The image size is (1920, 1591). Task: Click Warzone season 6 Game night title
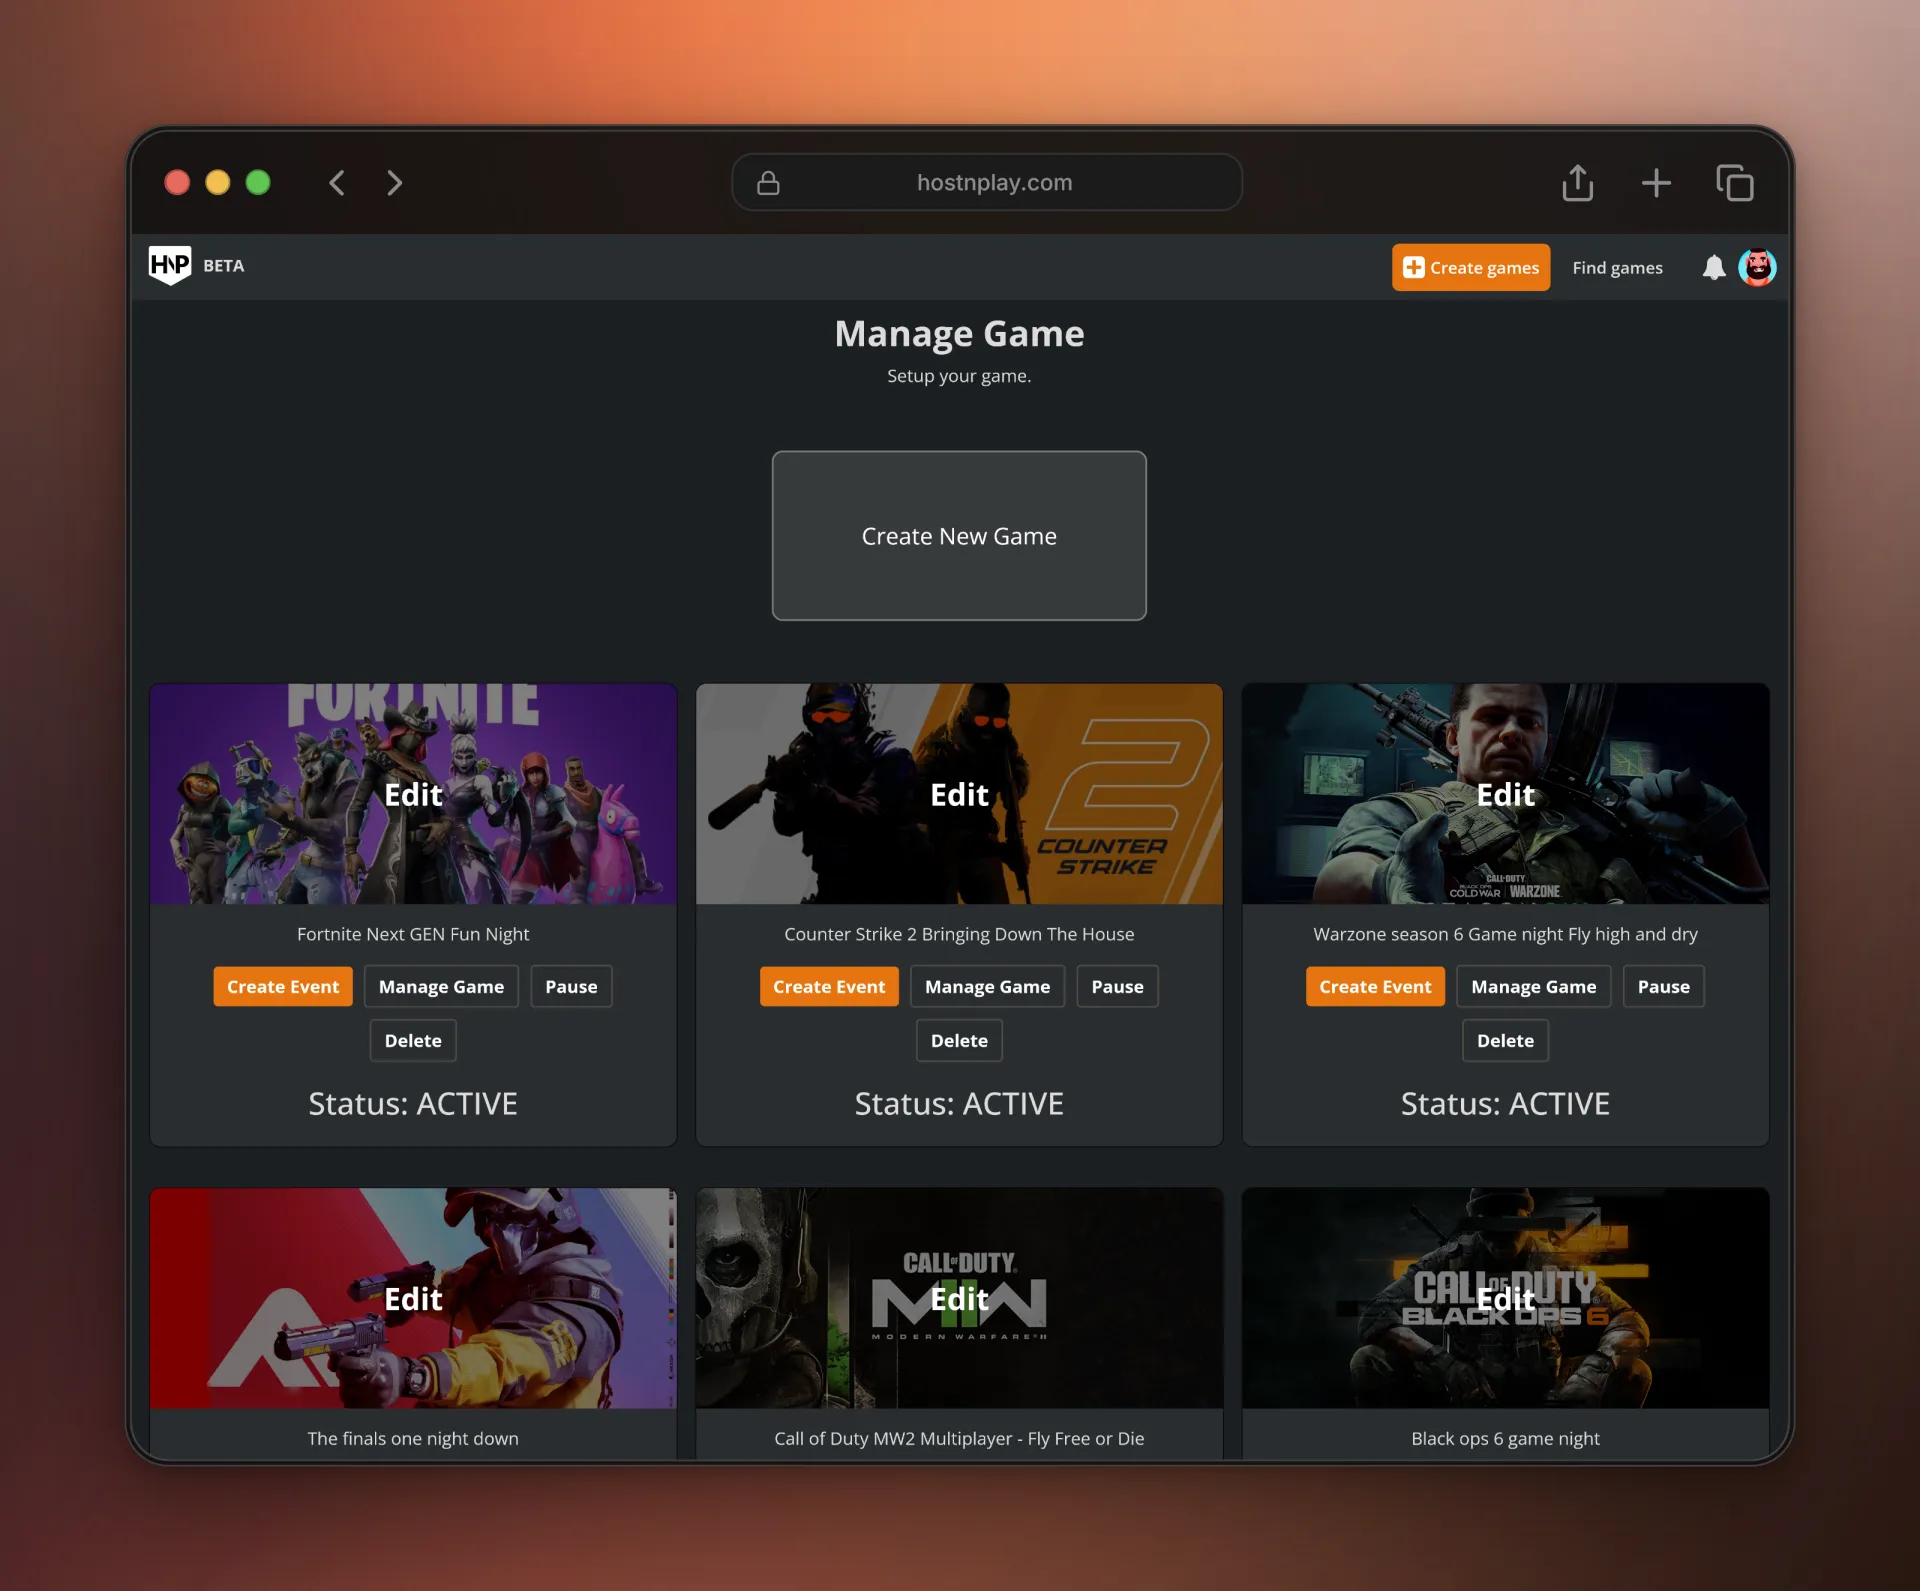point(1505,934)
